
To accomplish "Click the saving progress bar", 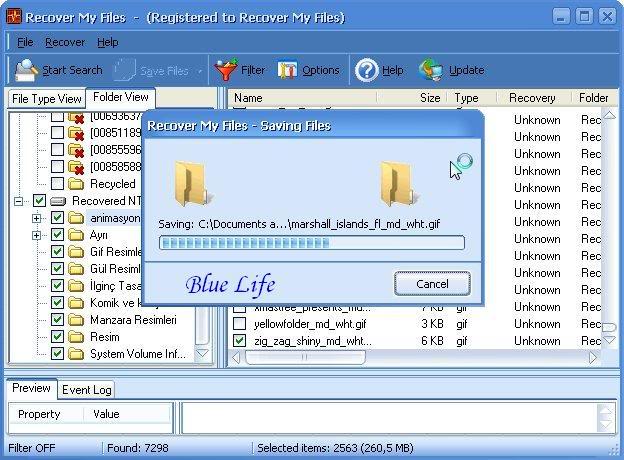I will [x=312, y=243].
